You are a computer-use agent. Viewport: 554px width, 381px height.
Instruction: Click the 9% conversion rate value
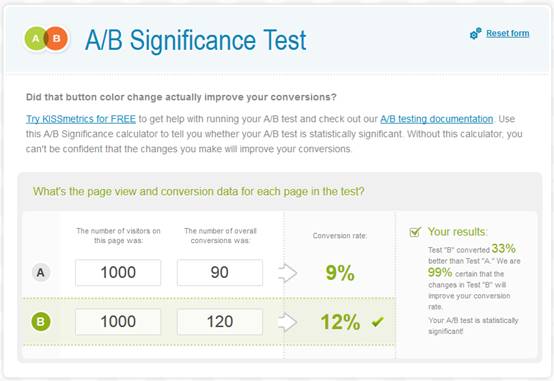click(x=340, y=273)
